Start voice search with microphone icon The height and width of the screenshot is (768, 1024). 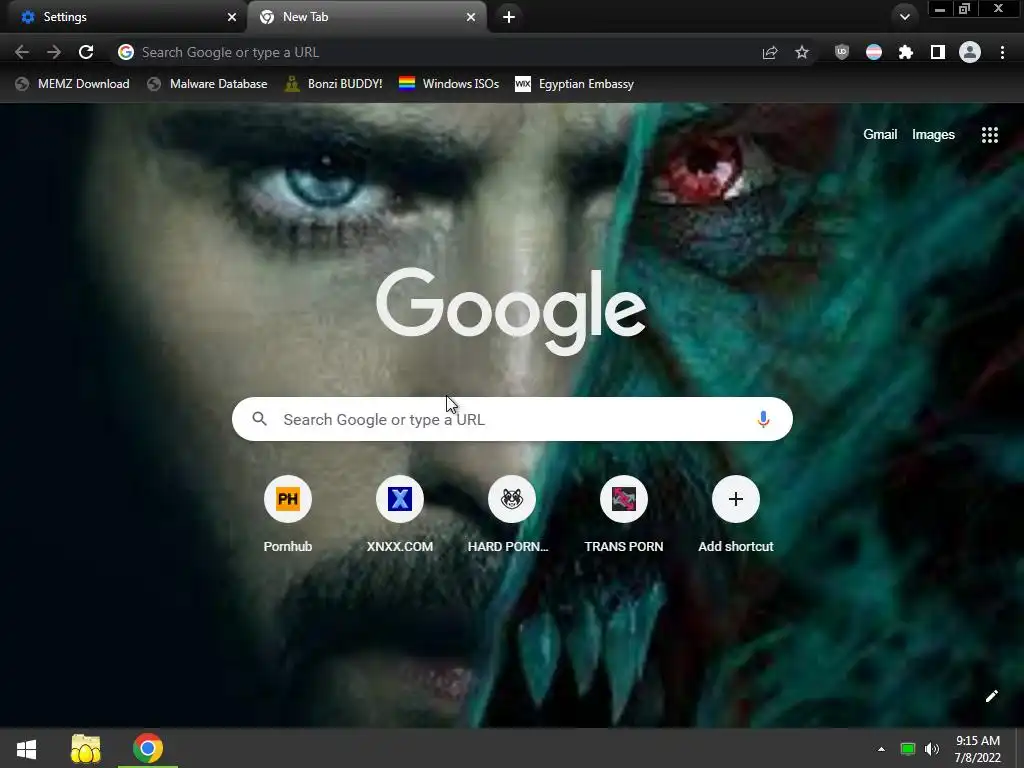[763, 419]
